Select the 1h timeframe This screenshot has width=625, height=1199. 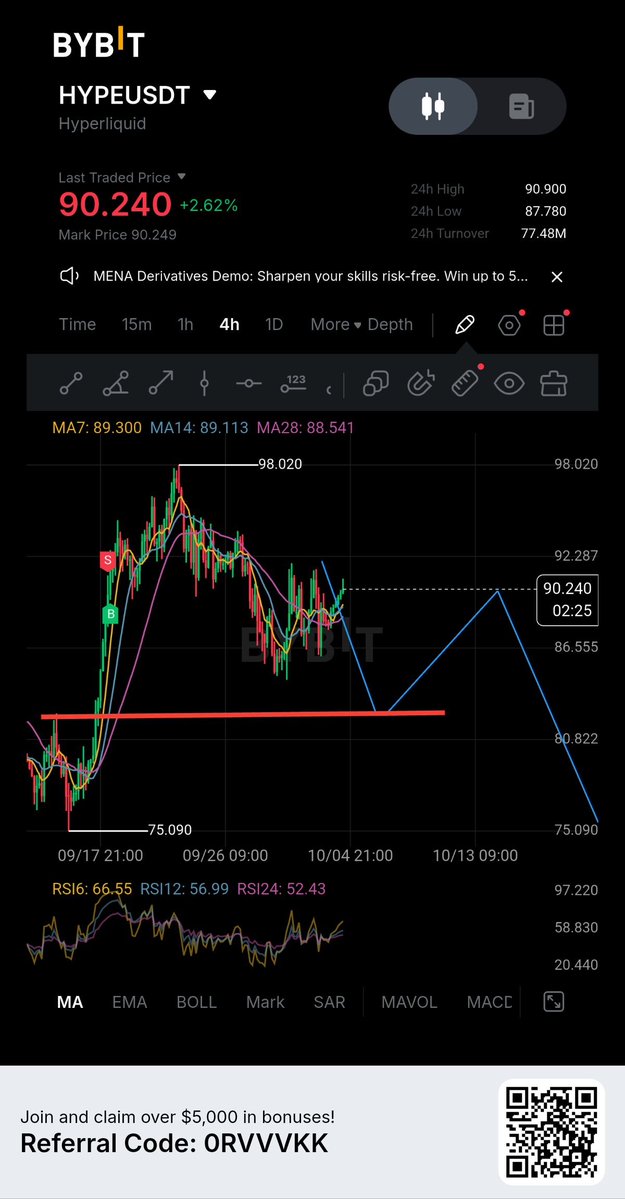pos(185,324)
